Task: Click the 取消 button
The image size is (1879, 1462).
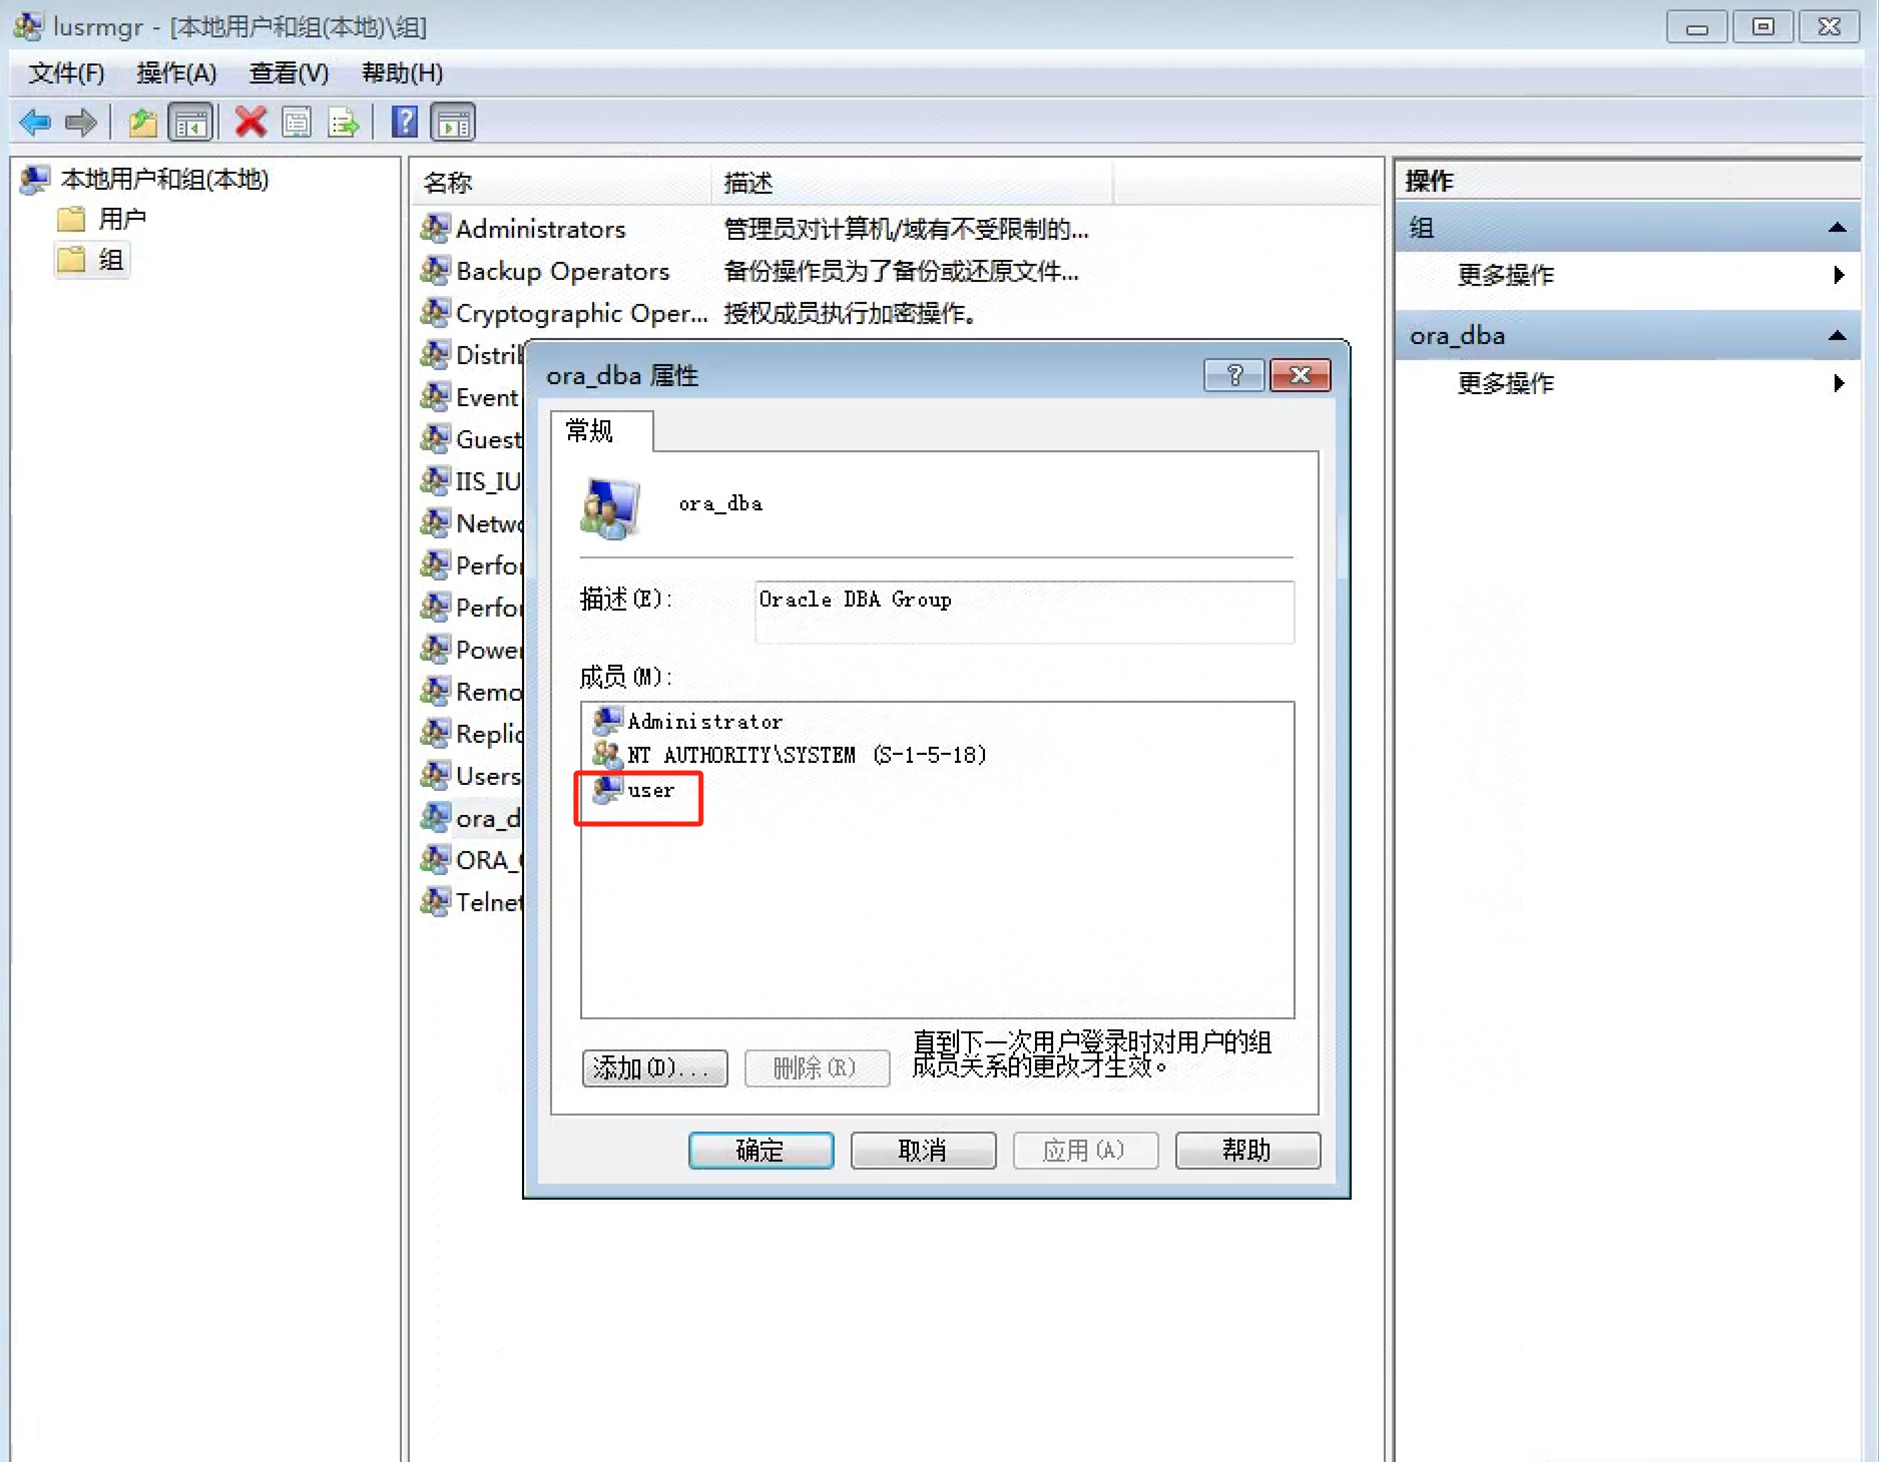Action: (x=923, y=1150)
